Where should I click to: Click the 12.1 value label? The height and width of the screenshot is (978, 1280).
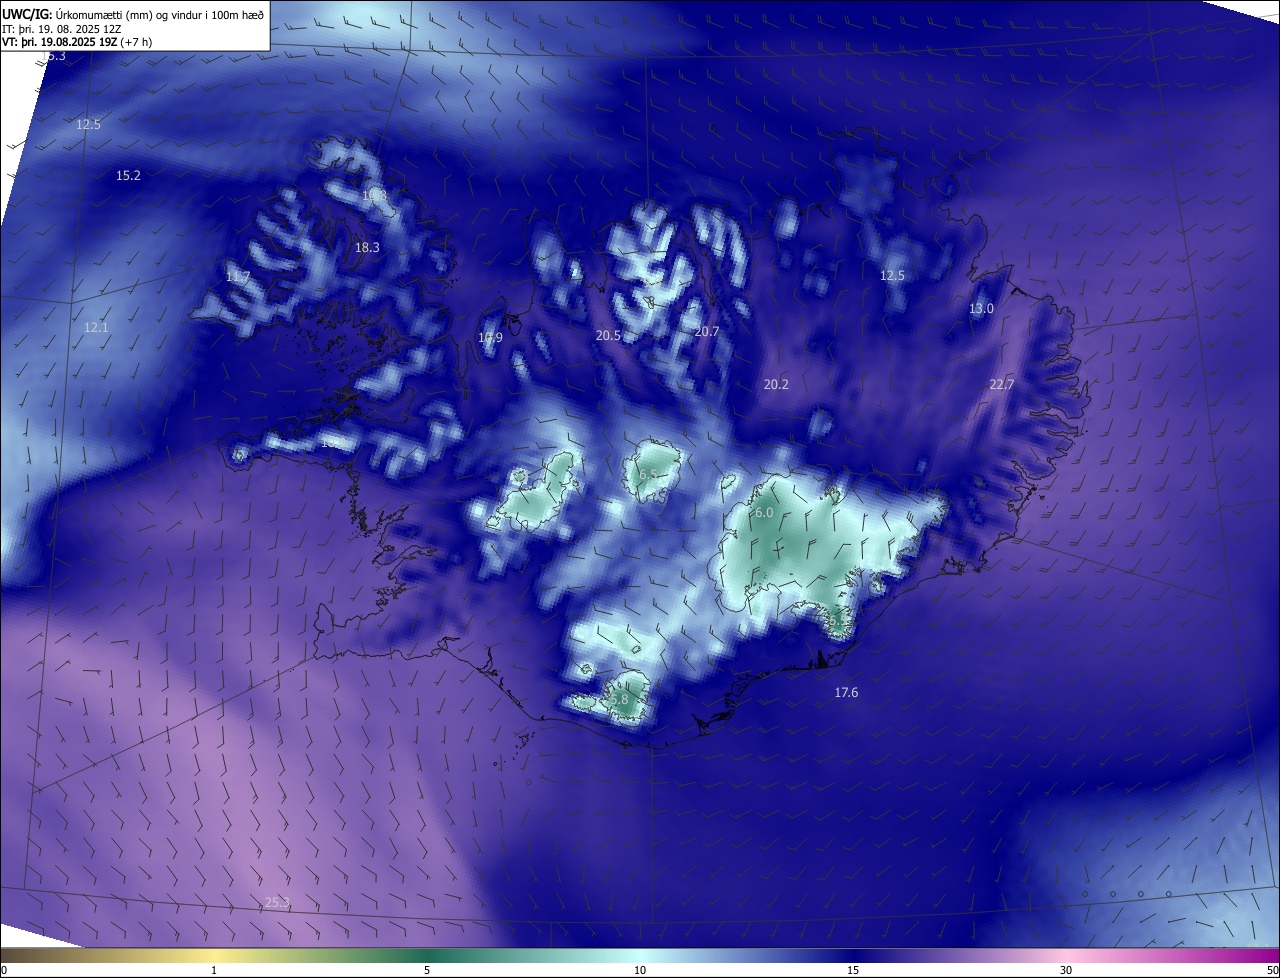96,328
